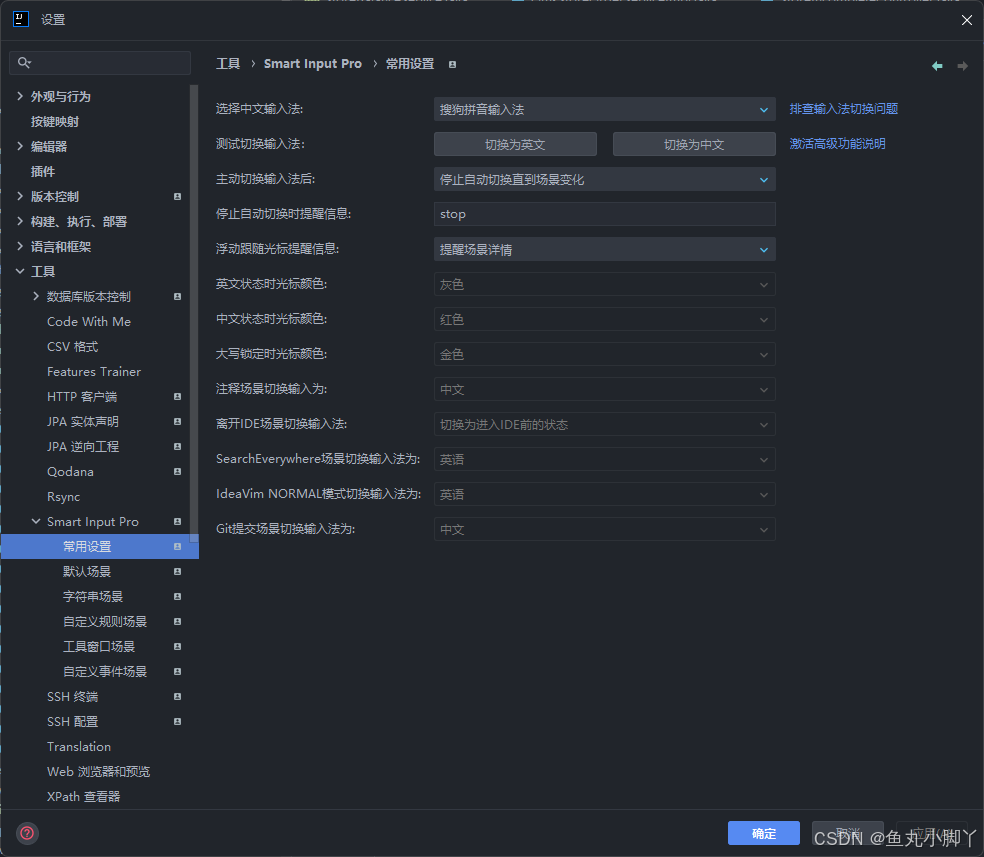Click project icon on SSH 终端 row
The image size is (984, 857).
[178, 696]
